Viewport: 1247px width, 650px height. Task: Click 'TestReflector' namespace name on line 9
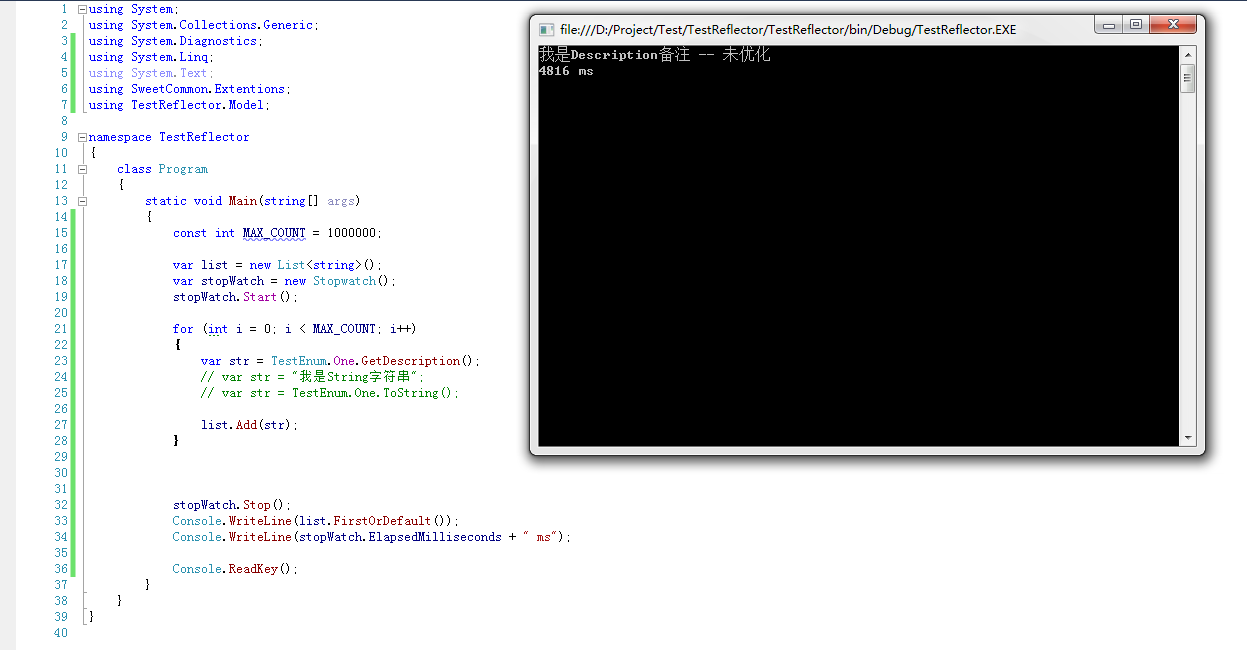(204, 137)
